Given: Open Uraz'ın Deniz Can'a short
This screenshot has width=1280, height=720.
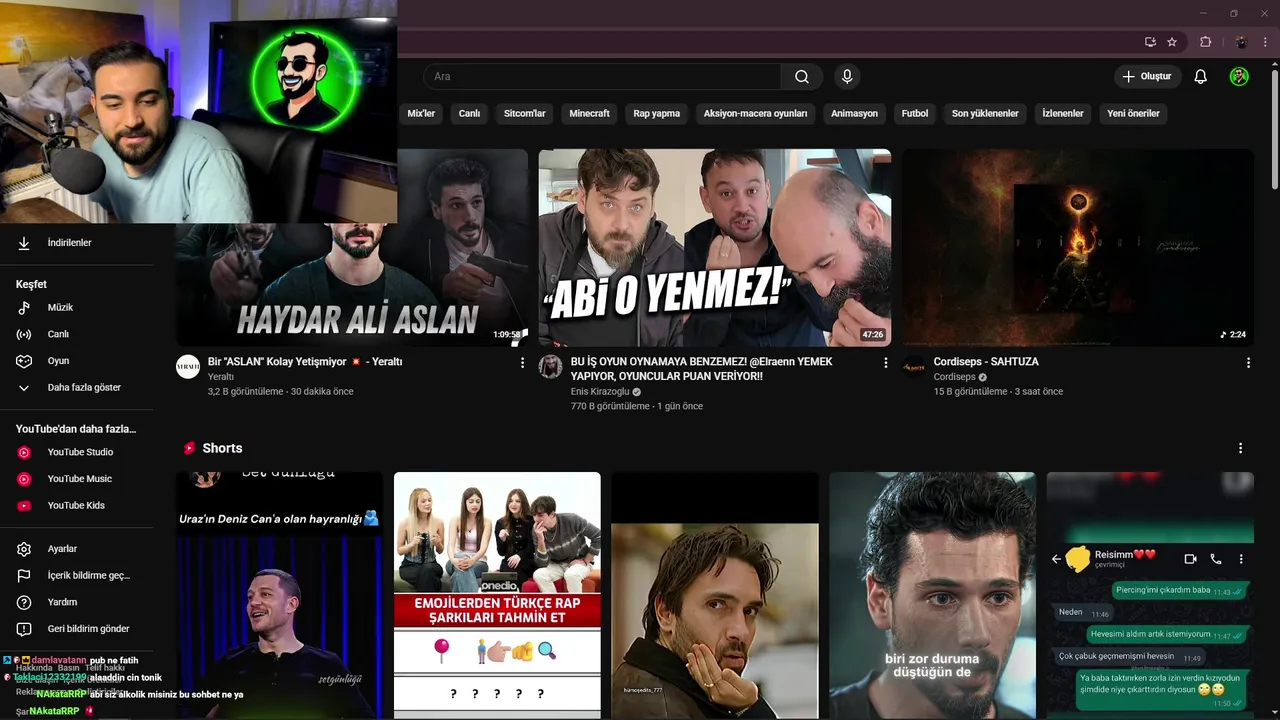Looking at the screenshot, I should pos(279,596).
